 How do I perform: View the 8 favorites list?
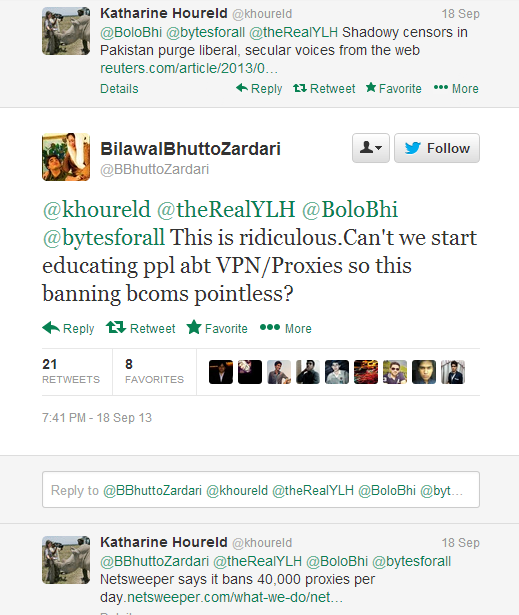[x=154, y=371]
